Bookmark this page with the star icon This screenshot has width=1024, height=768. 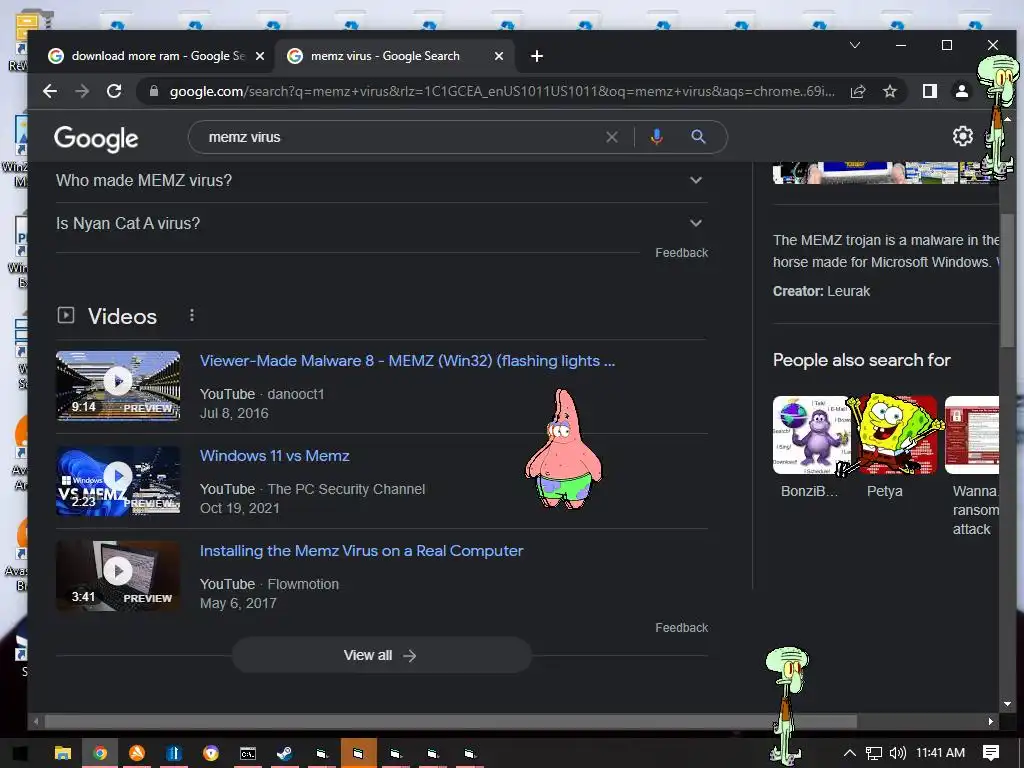[889, 91]
